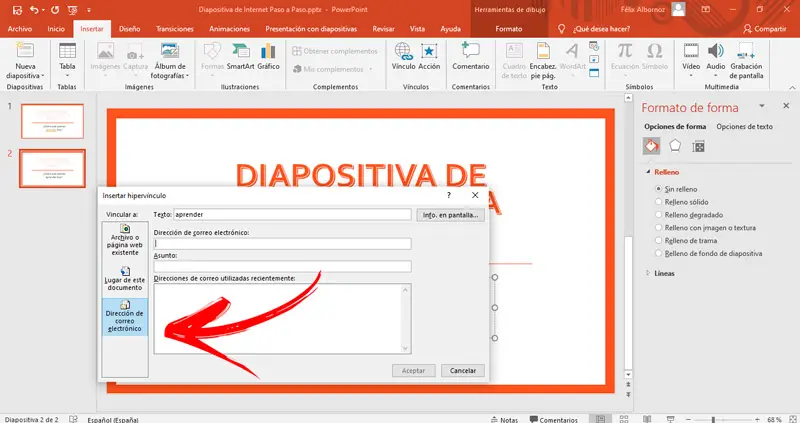The image size is (800, 423).
Task: Select slide 1 thumbnail
Action: (x=52, y=121)
